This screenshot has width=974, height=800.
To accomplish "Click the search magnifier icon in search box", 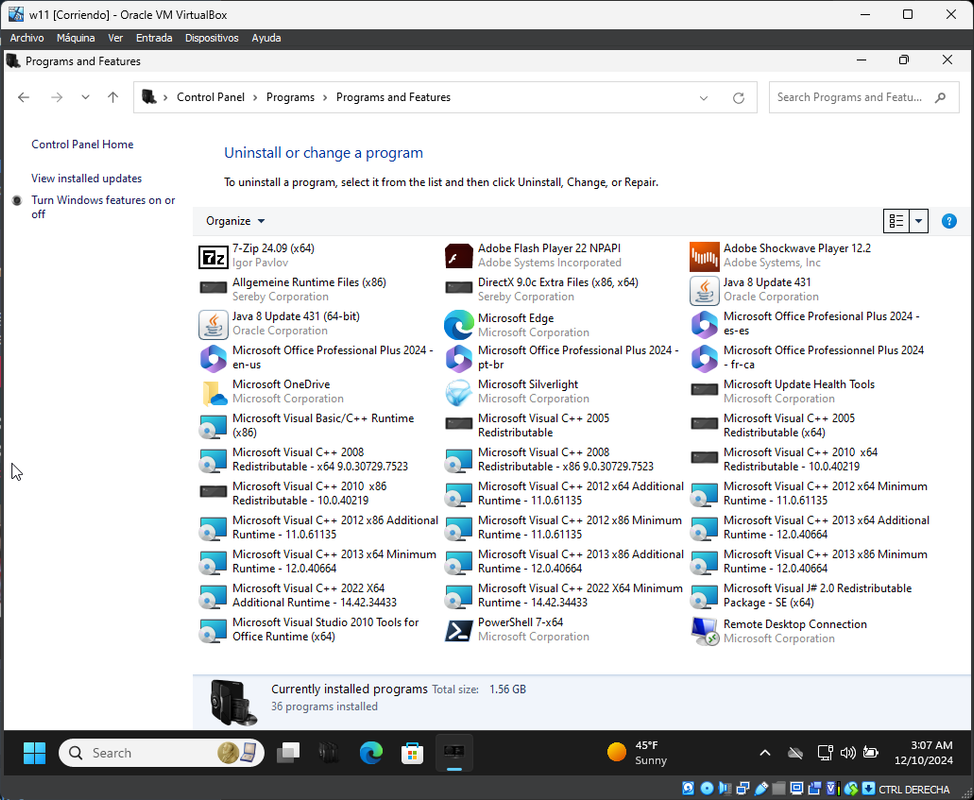I will point(940,98).
